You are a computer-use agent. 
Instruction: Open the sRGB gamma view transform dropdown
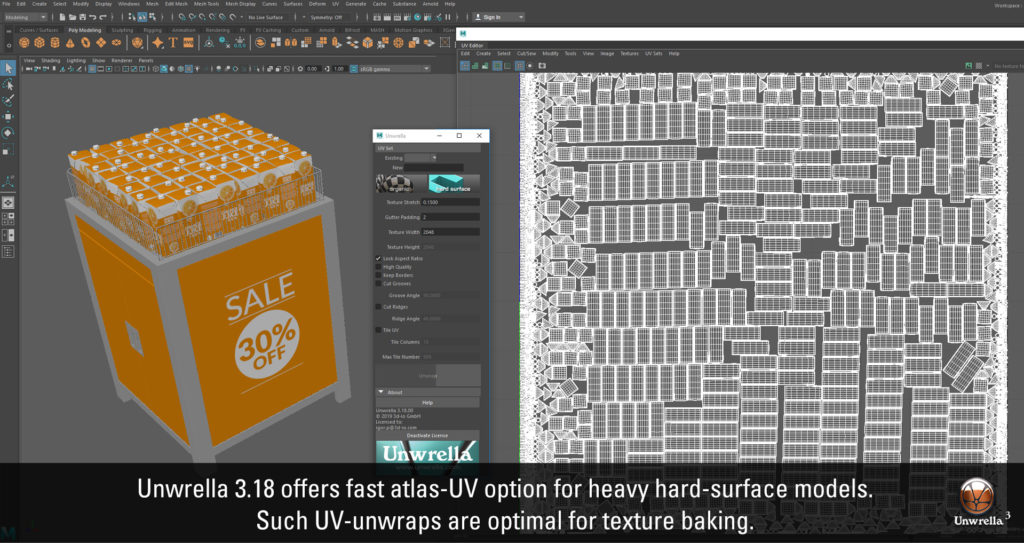tap(395, 69)
